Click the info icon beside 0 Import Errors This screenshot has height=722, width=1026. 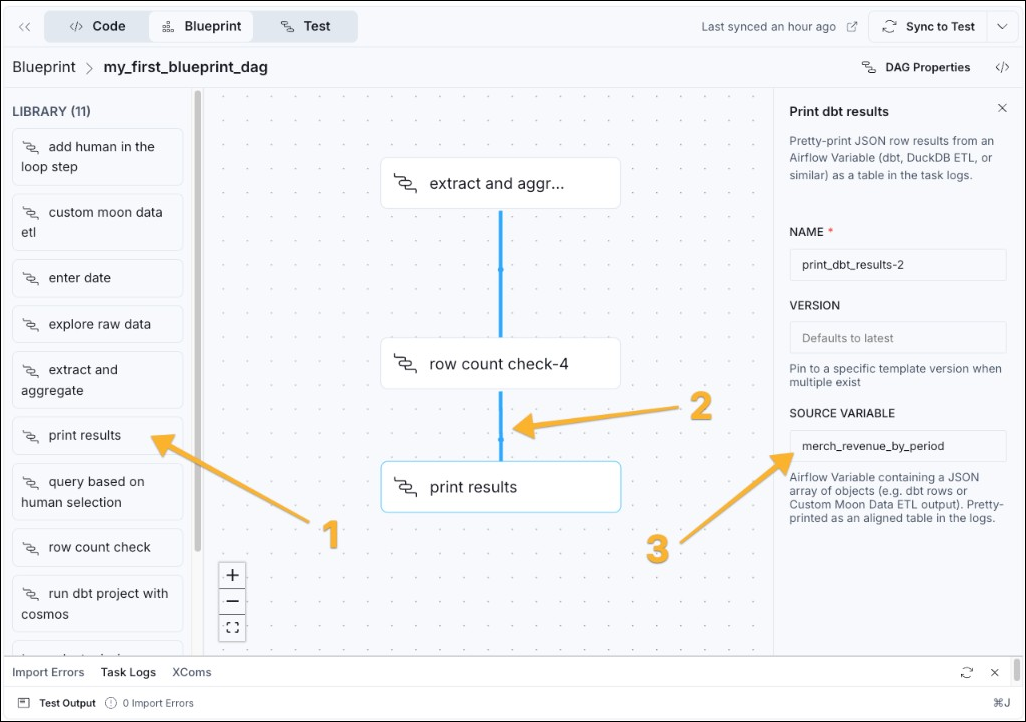click(x=113, y=703)
